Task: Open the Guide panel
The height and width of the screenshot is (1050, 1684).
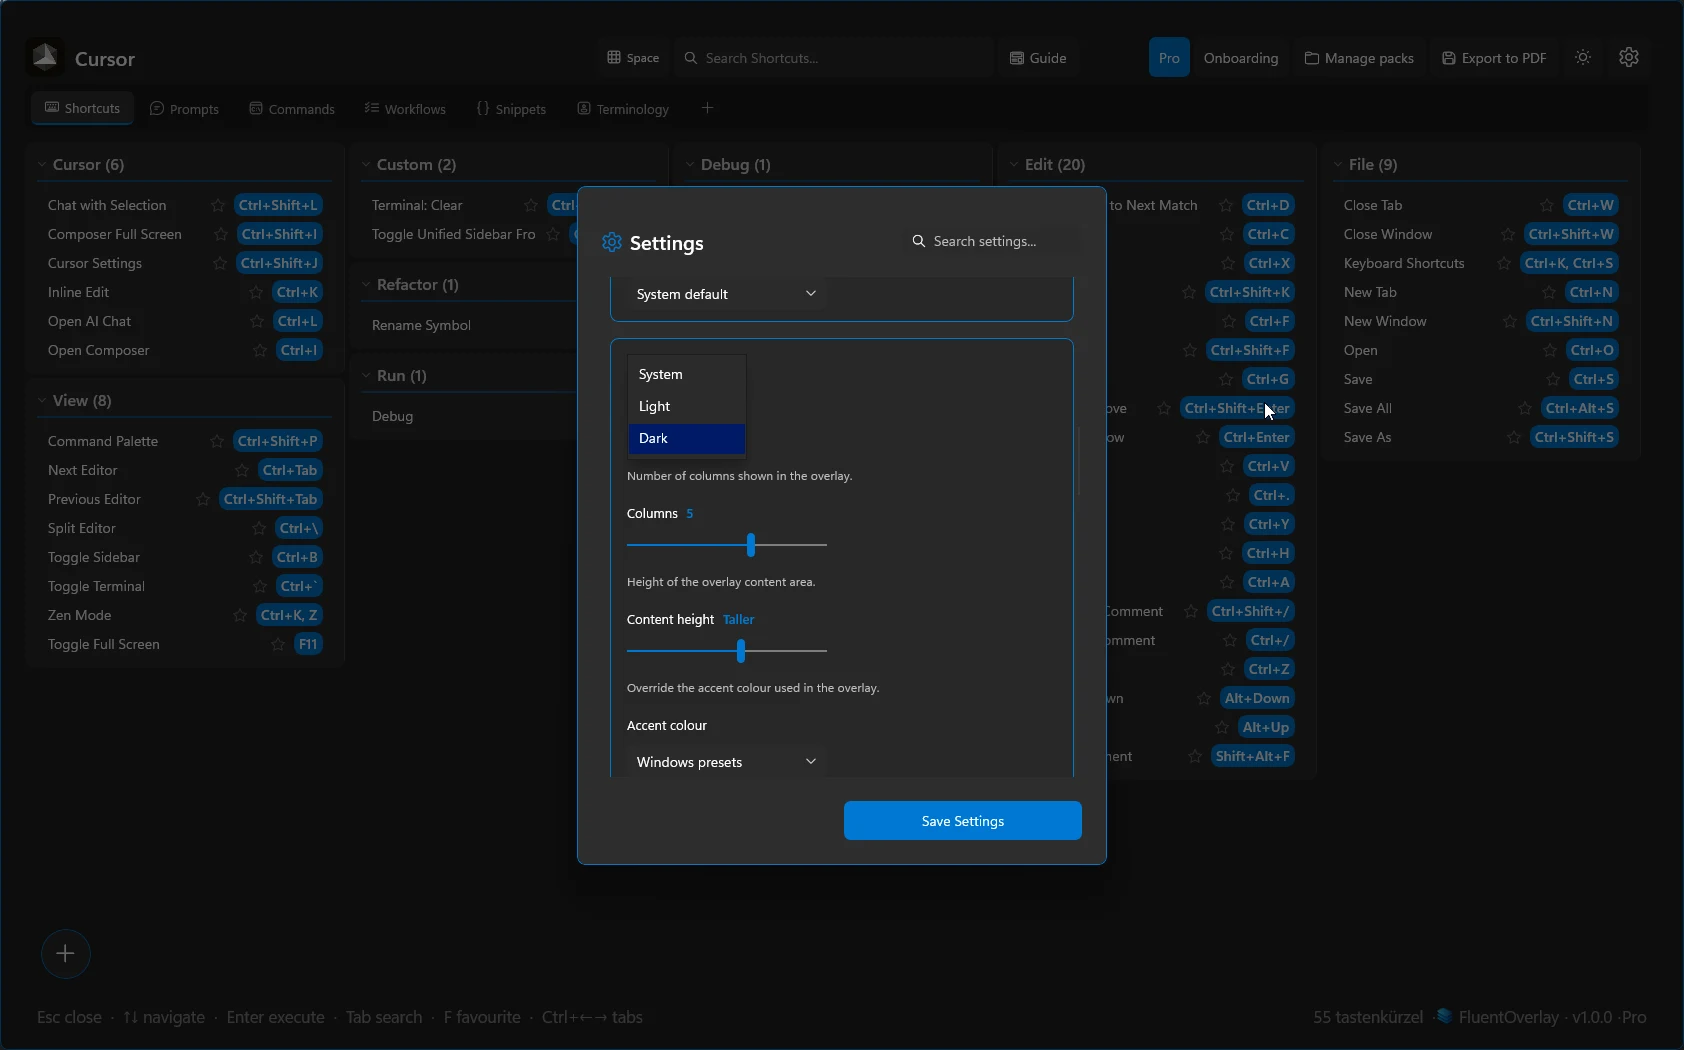Action: point(1038,57)
